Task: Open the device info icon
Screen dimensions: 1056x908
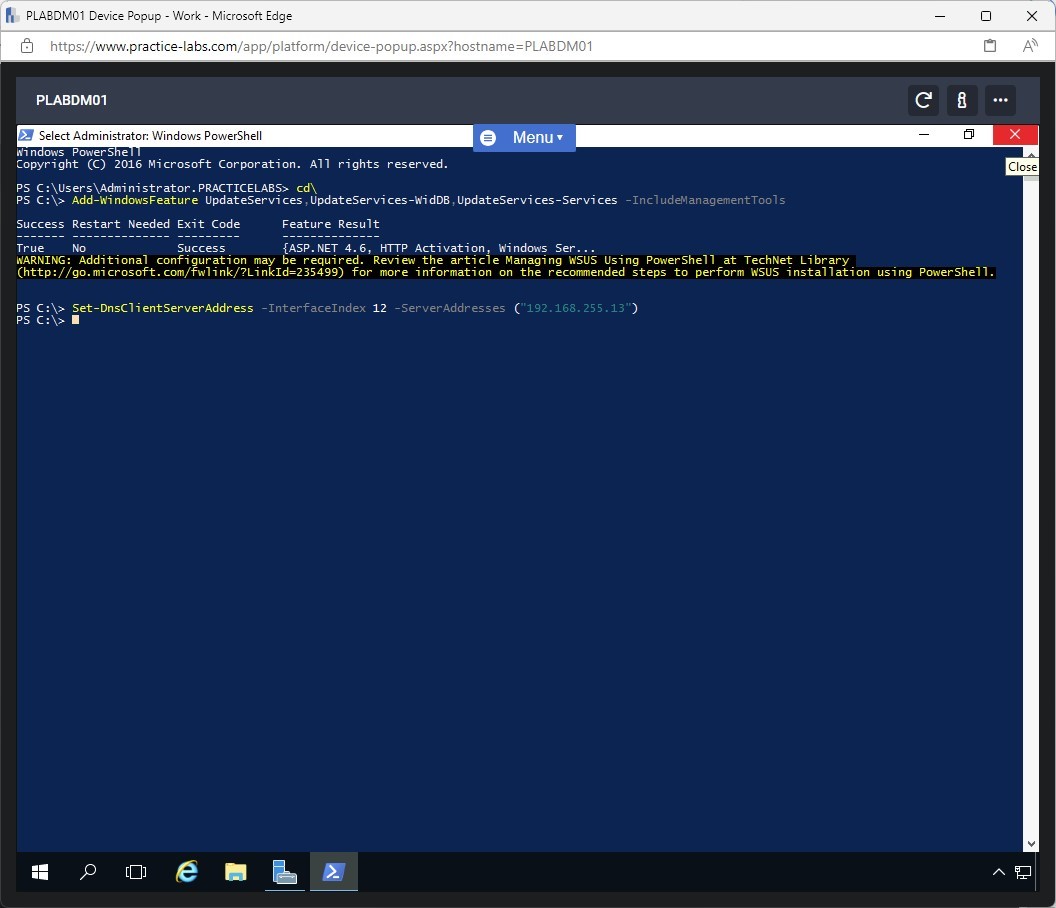Action: pyautogui.click(x=961, y=100)
